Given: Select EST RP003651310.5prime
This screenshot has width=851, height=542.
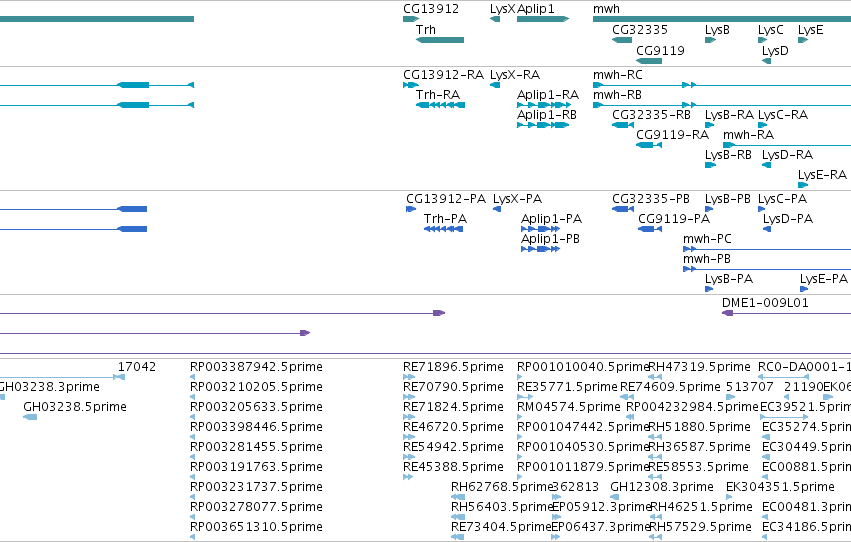Looking at the screenshot, I should (256, 527).
